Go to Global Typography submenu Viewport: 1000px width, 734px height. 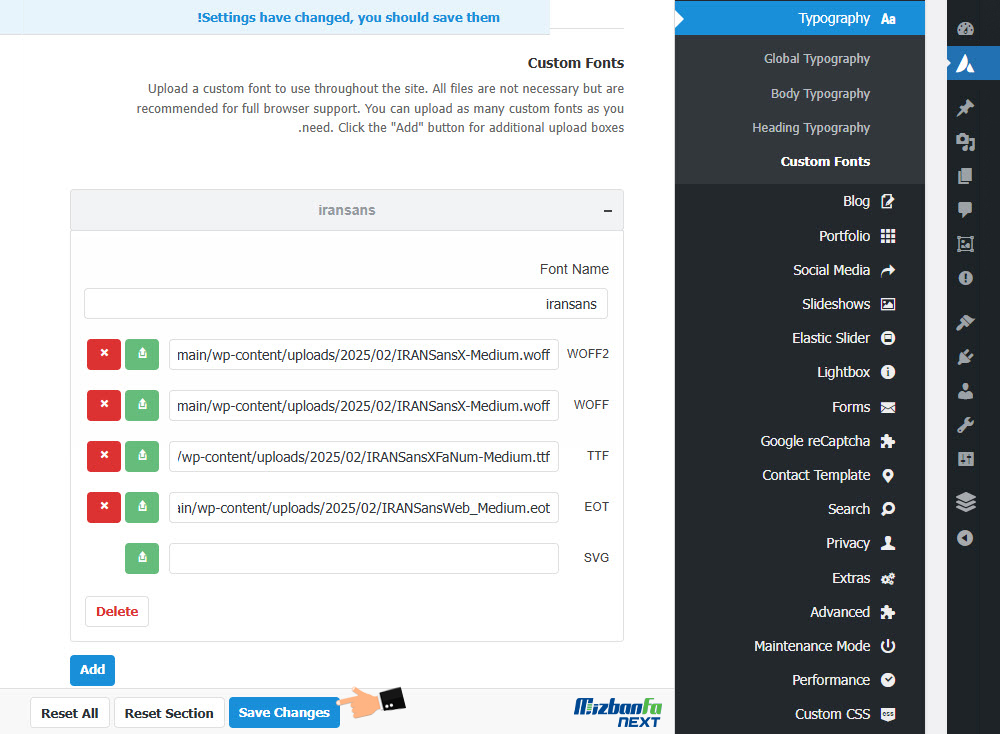tap(816, 59)
